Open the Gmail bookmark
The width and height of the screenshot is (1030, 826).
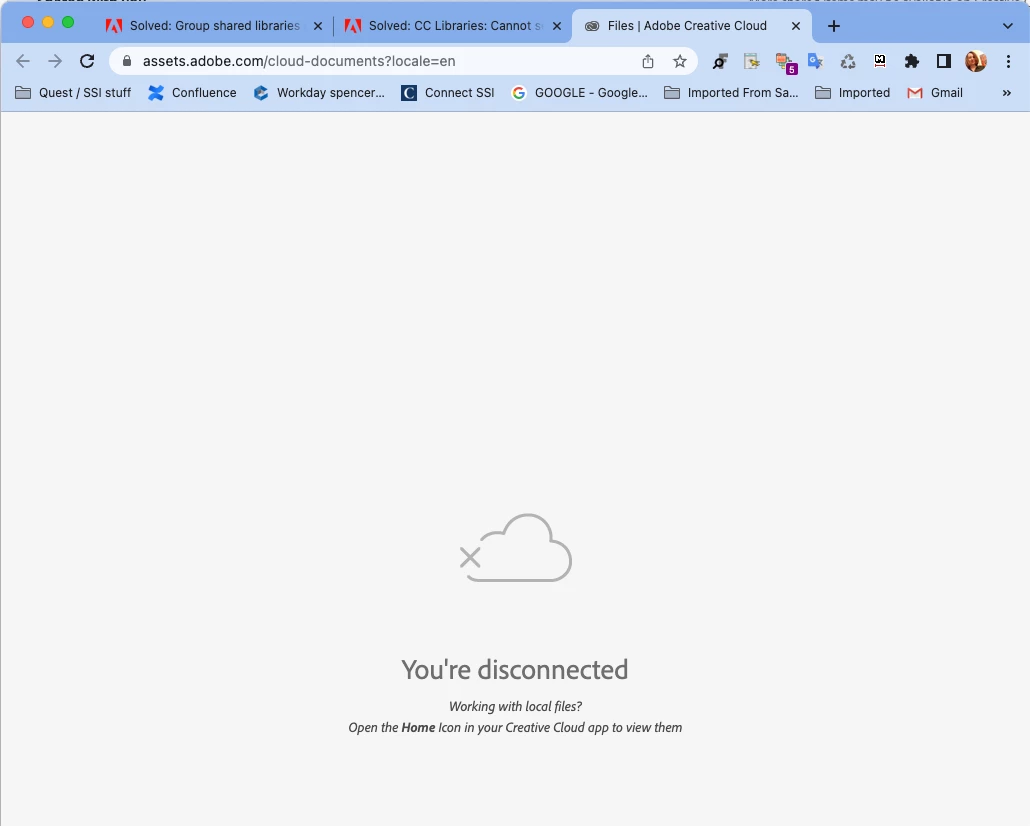point(935,93)
